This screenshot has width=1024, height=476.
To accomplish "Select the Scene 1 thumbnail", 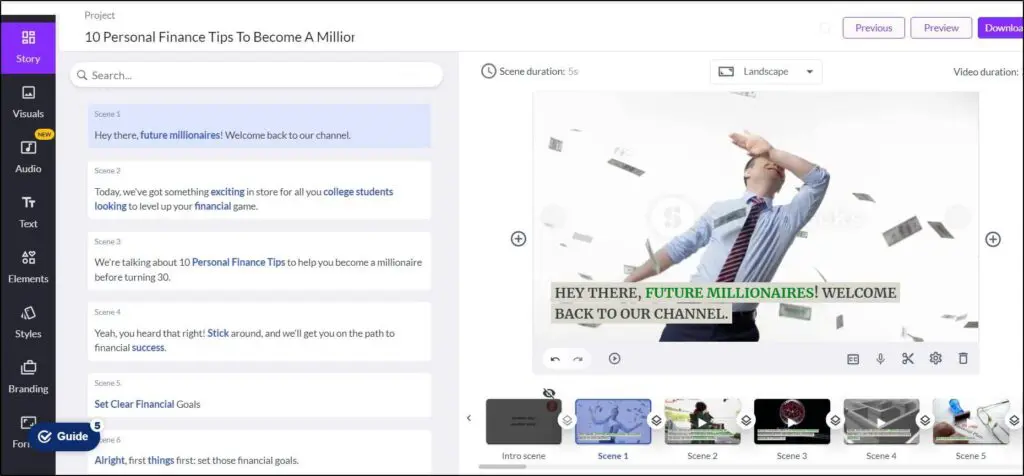I will pos(613,422).
